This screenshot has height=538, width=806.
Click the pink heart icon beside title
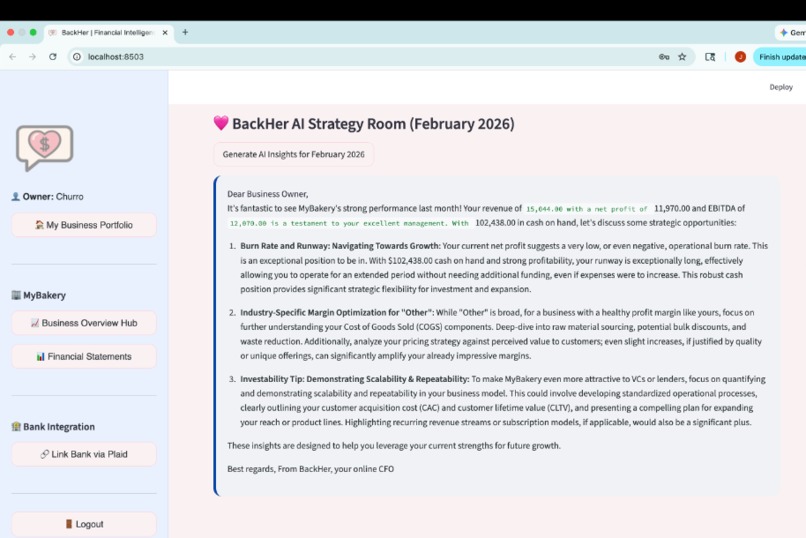221,123
